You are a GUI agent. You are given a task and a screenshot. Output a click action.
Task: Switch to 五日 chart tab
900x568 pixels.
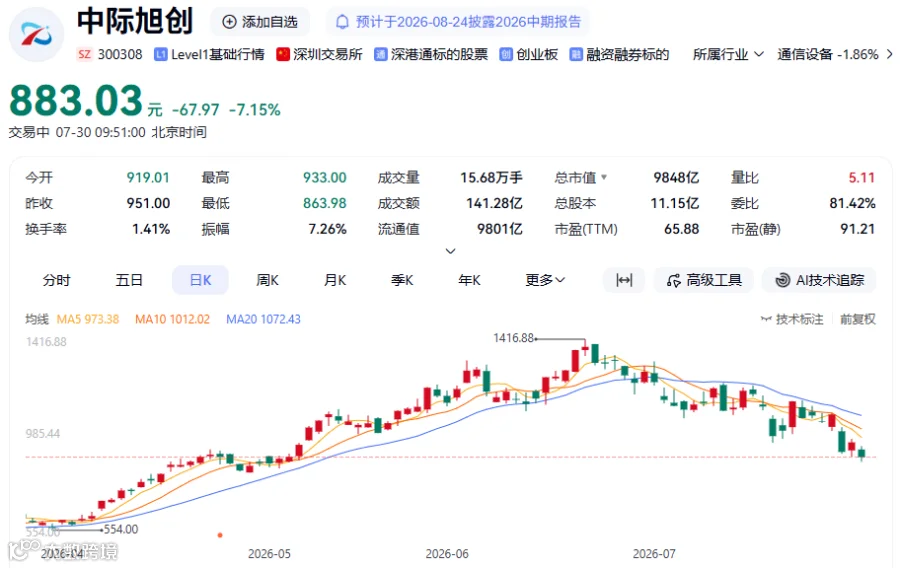129,280
